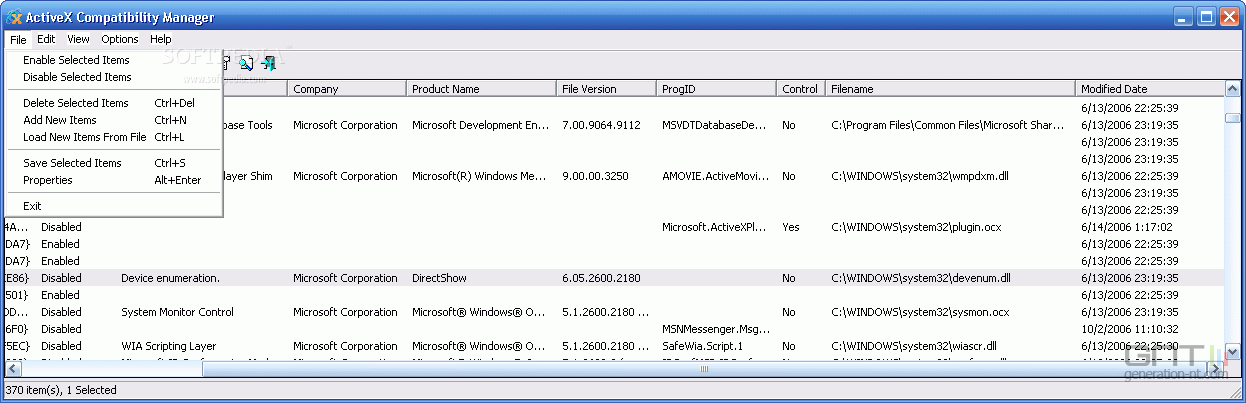Open the Options menu

120,39
